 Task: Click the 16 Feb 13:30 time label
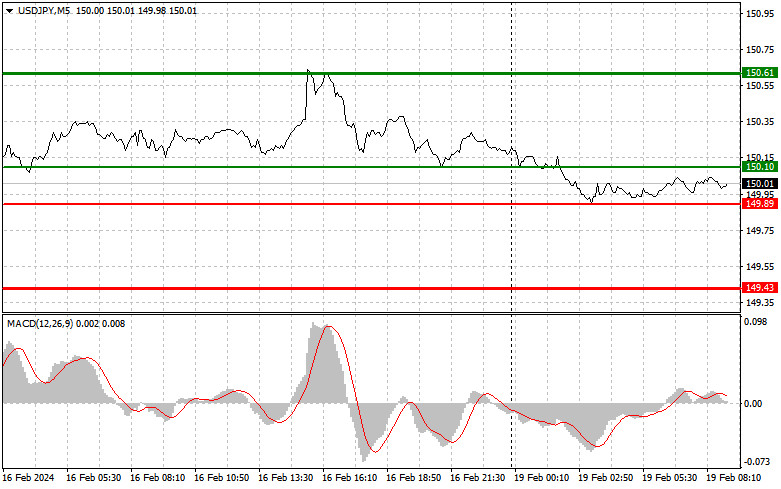point(285,478)
